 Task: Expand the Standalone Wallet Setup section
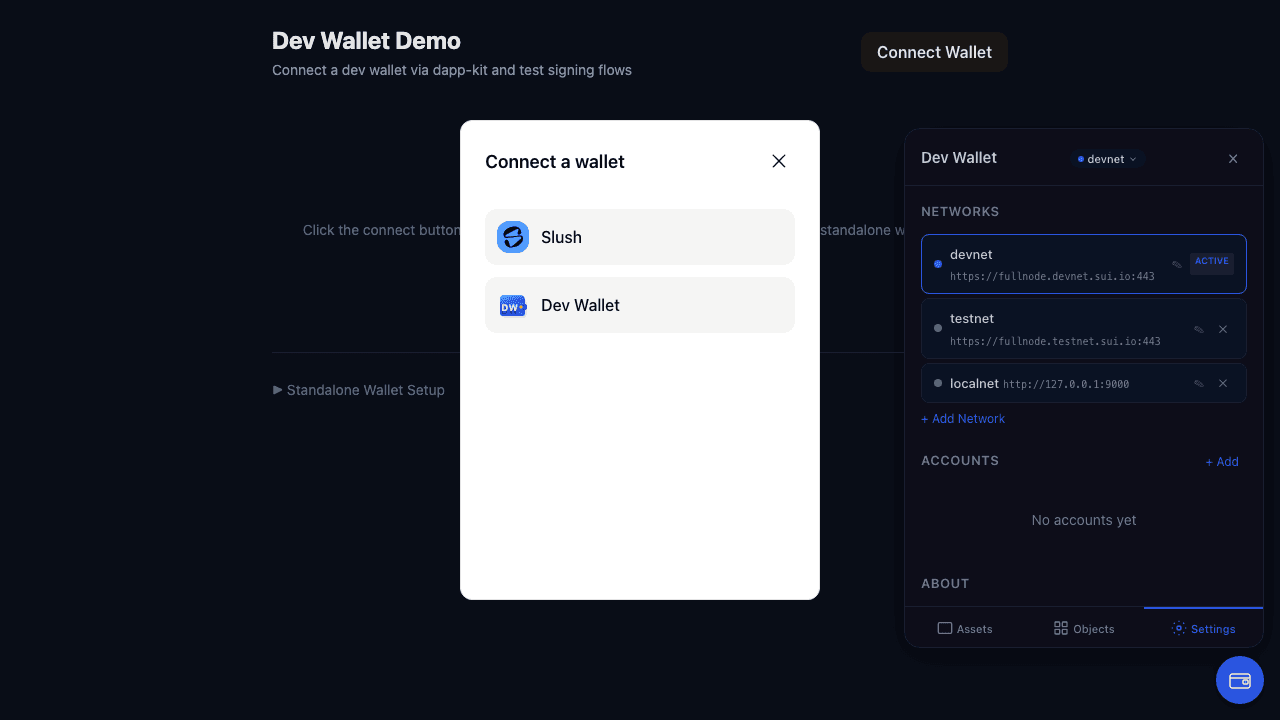click(x=358, y=390)
